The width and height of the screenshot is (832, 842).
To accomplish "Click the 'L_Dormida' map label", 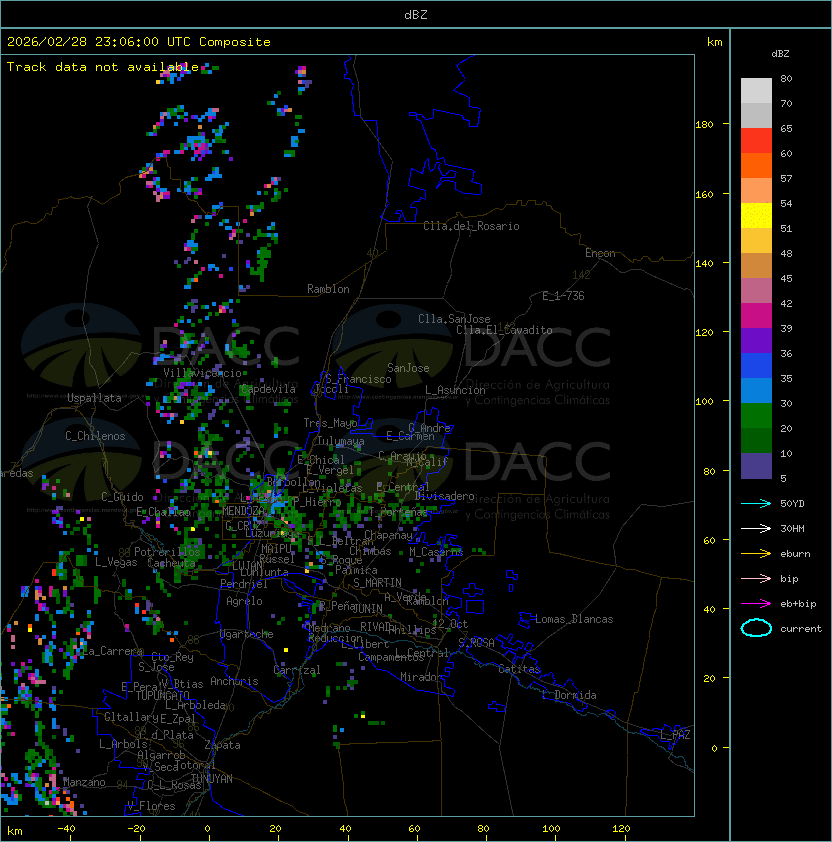I will tap(569, 695).
